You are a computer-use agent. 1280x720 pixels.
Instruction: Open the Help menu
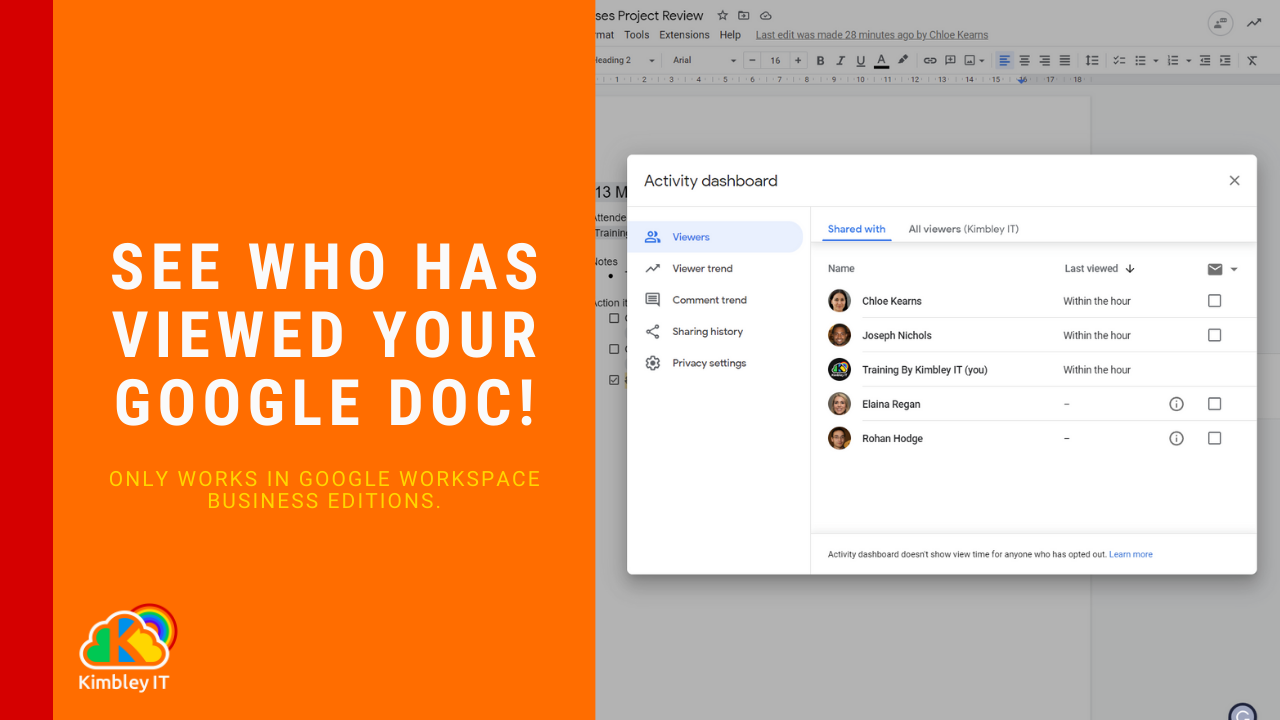[731, 35]
